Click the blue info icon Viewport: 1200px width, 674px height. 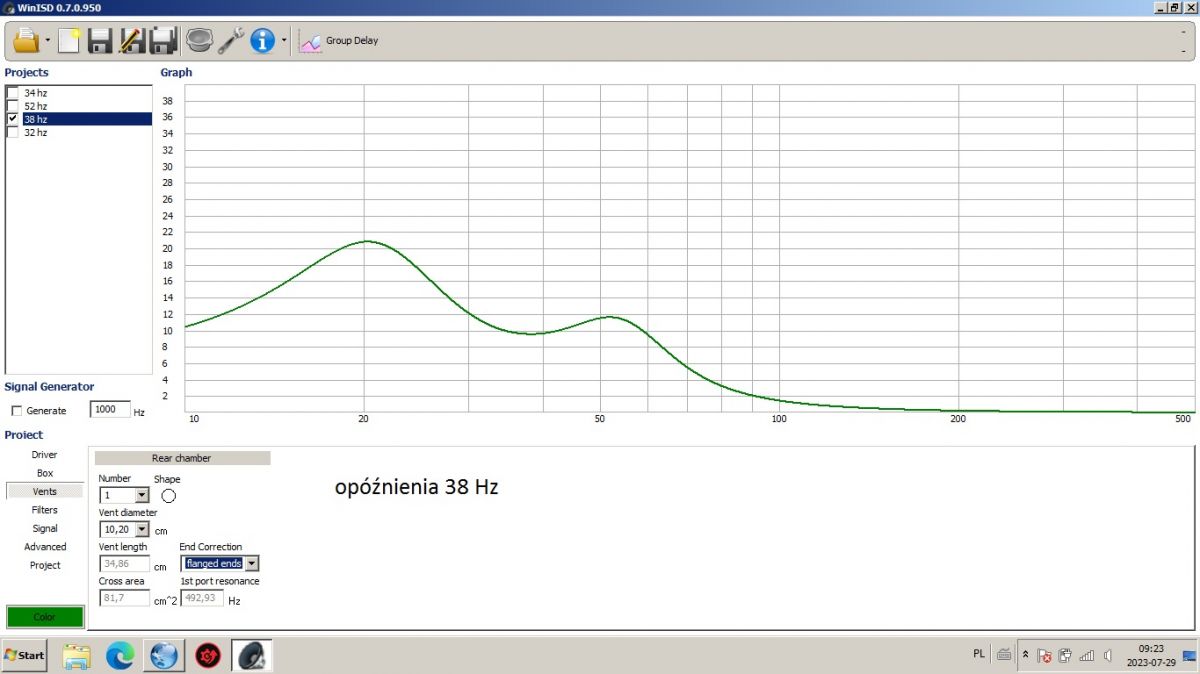coord(262,41)
